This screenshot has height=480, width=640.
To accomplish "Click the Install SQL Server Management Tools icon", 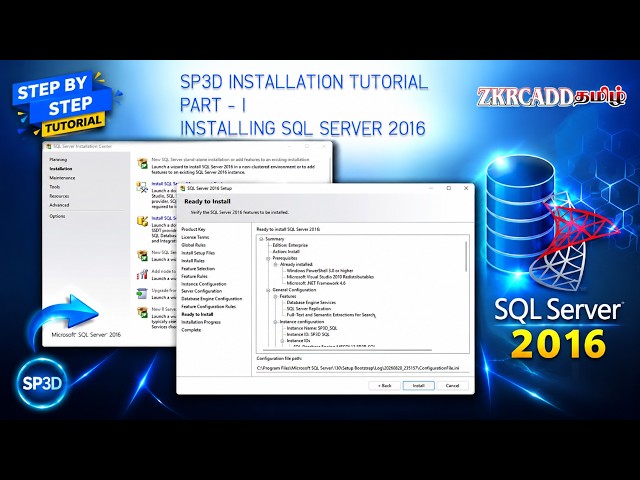I will click(142, 187).
